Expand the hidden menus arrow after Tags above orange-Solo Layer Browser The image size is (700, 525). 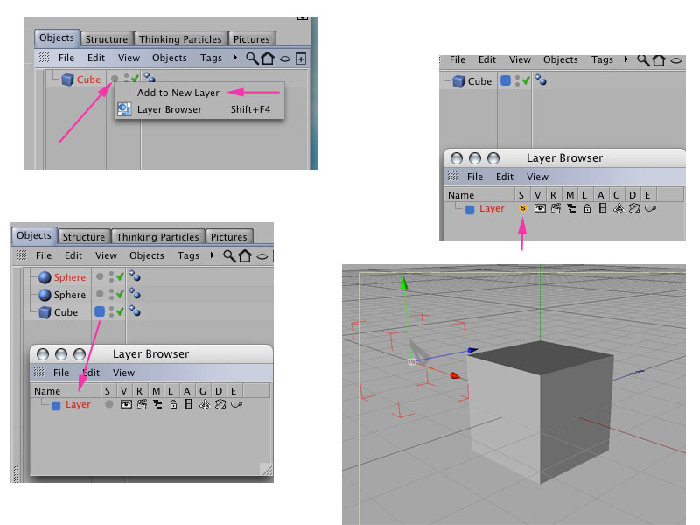(x=626, y=59)
